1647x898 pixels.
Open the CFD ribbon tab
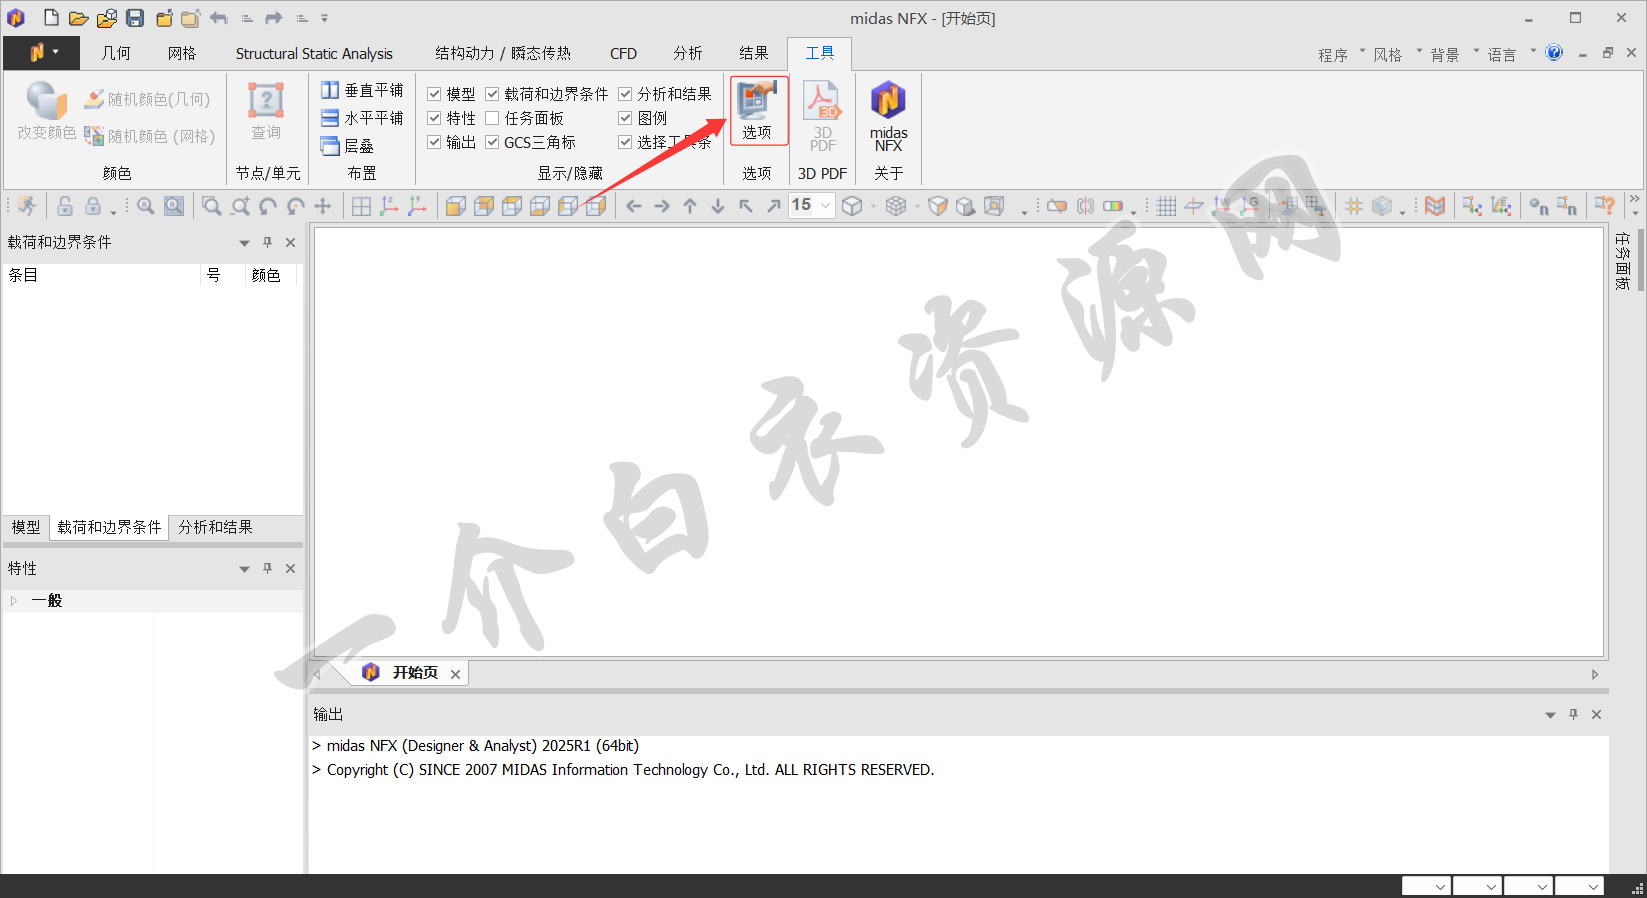click(x=623, y=54)
